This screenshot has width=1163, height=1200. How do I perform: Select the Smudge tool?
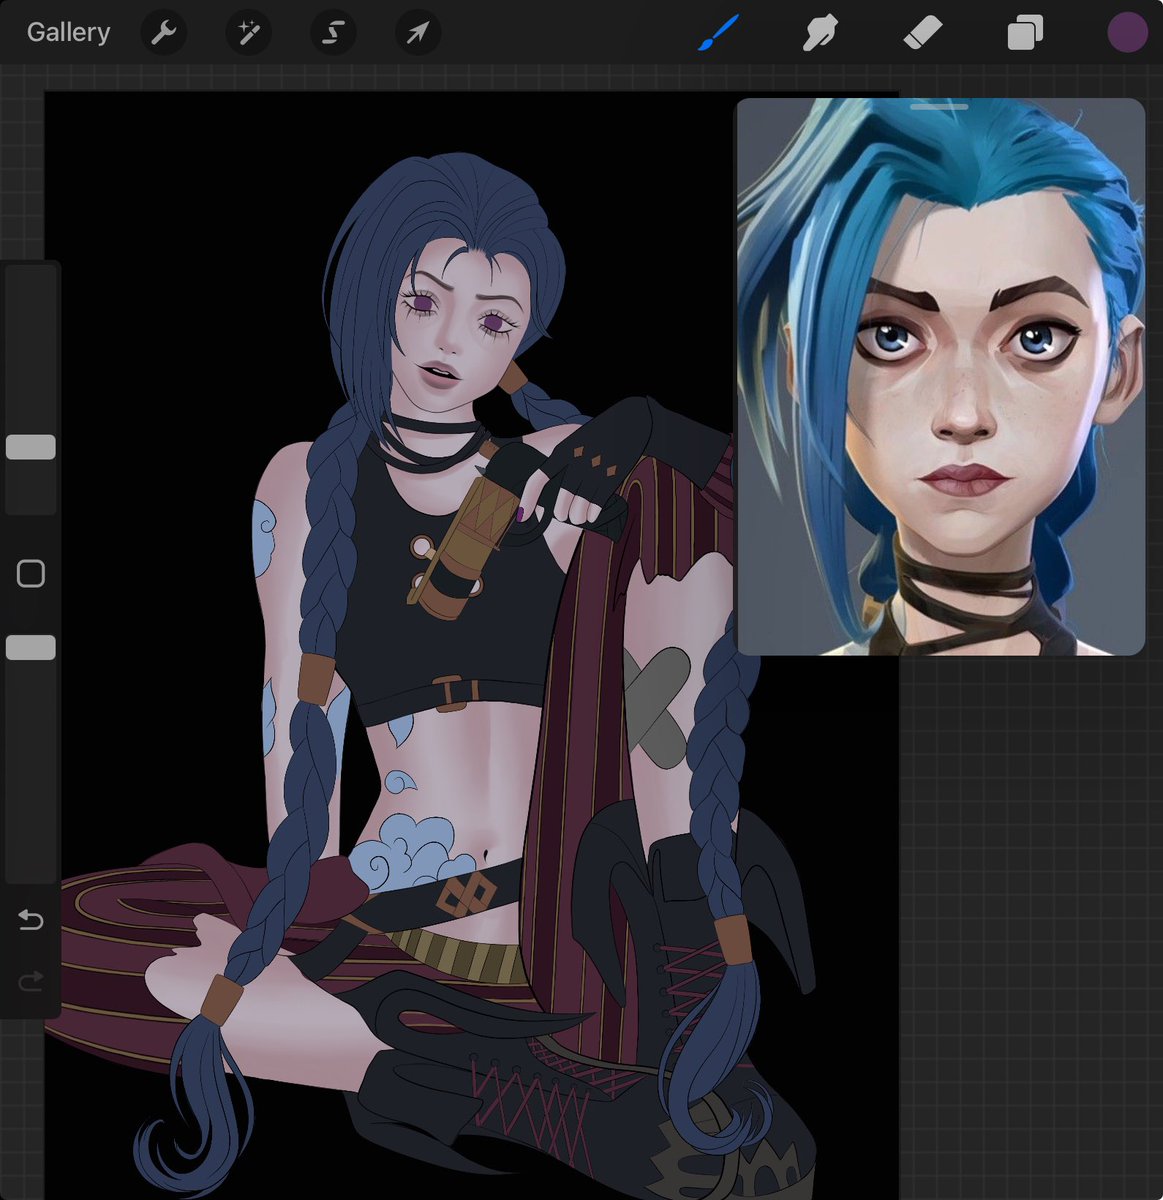[x=819, y=33]
